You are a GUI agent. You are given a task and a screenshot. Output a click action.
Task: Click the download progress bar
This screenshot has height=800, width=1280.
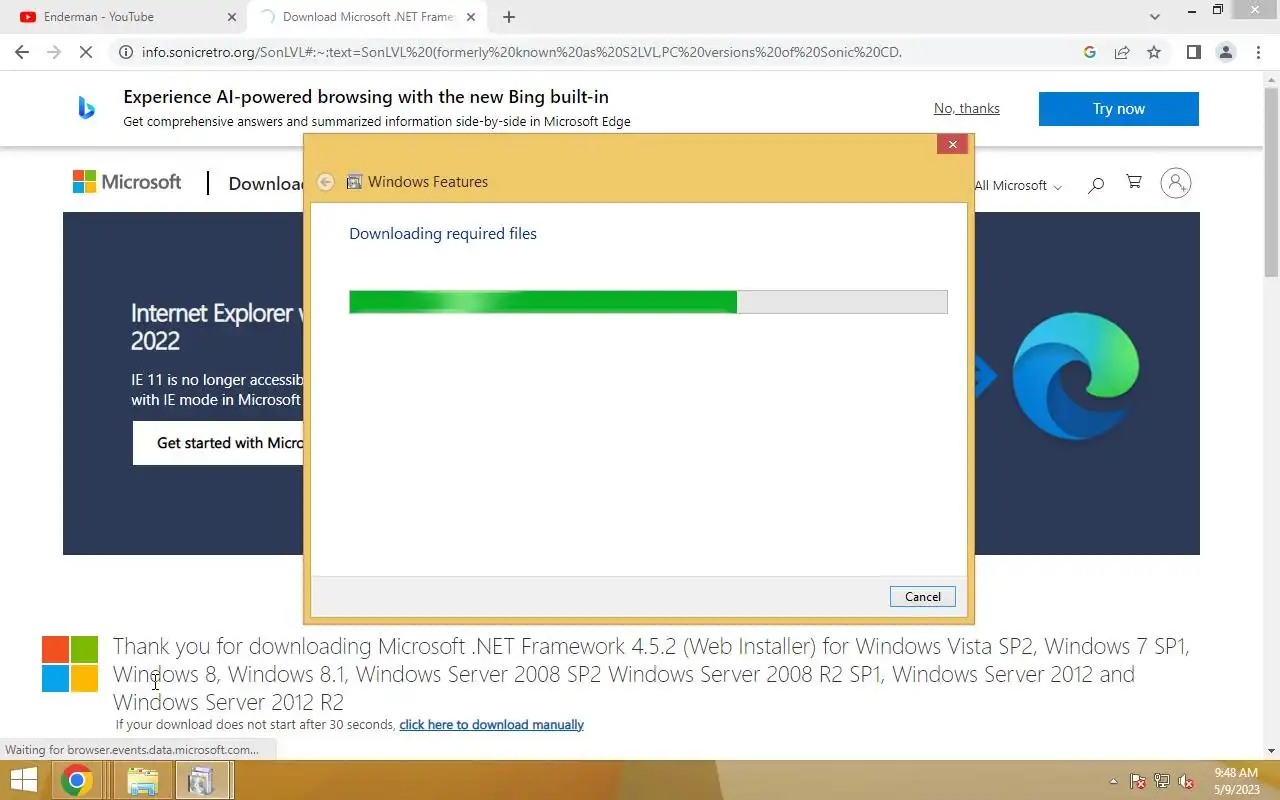(648, 302)
